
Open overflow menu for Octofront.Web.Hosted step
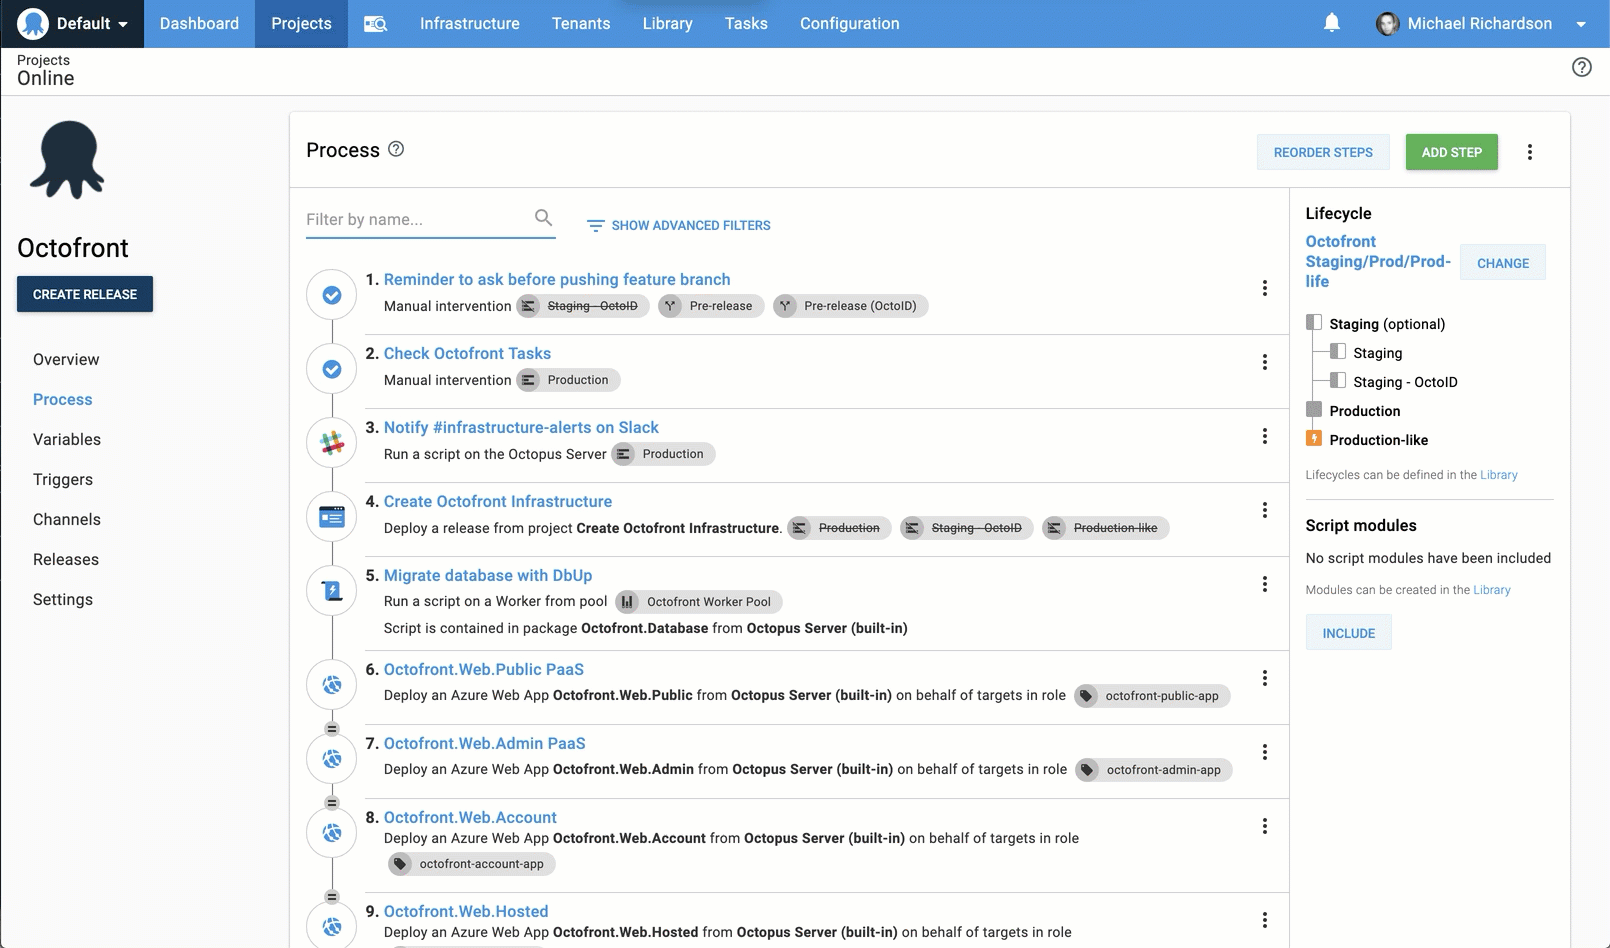(x=1265, y=920)
